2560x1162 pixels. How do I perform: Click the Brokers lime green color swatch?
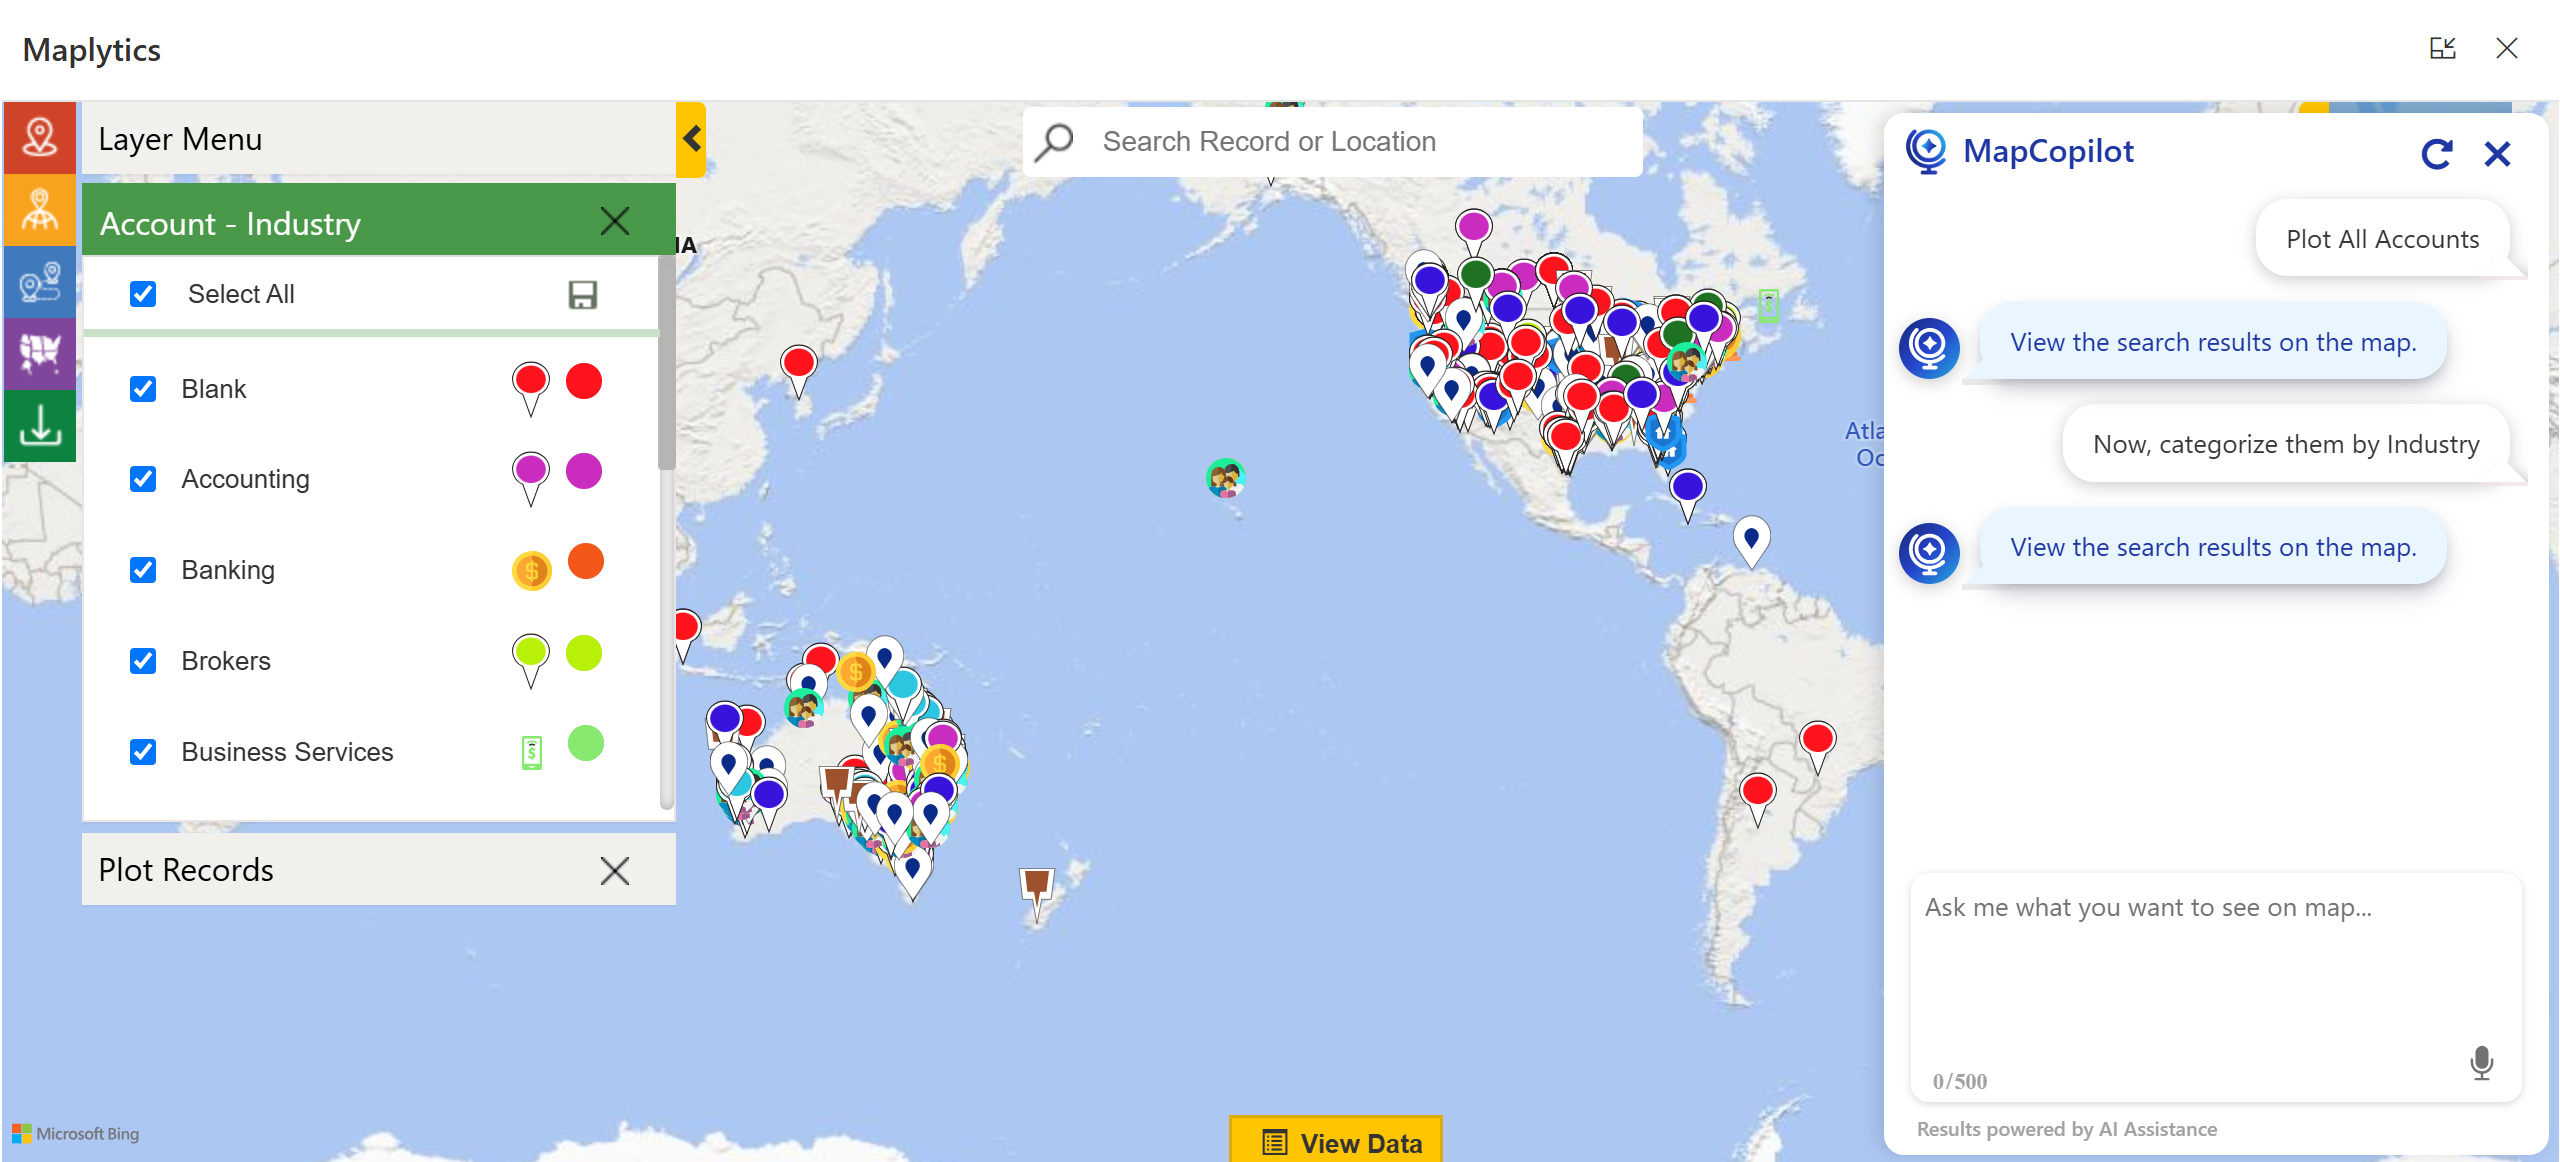584,653
